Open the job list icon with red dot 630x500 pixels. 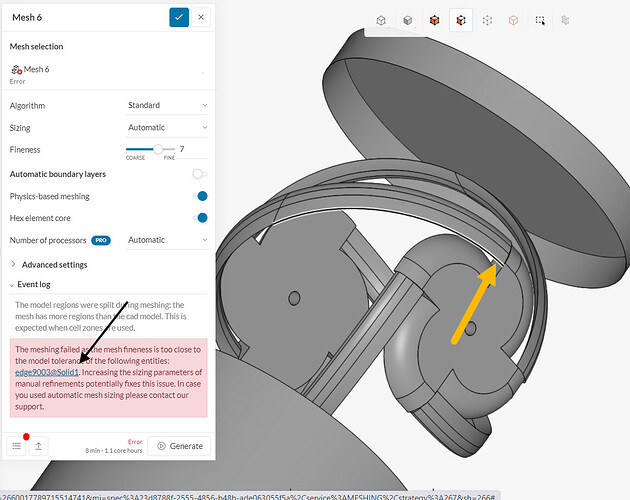click(16, 446)
